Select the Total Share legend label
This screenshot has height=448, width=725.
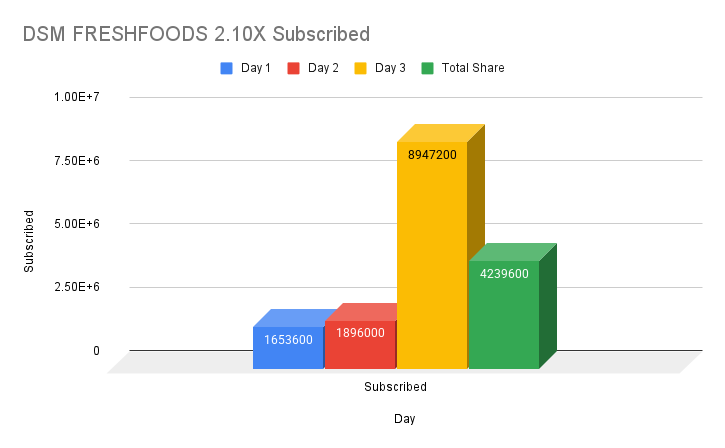coord(473,68)
